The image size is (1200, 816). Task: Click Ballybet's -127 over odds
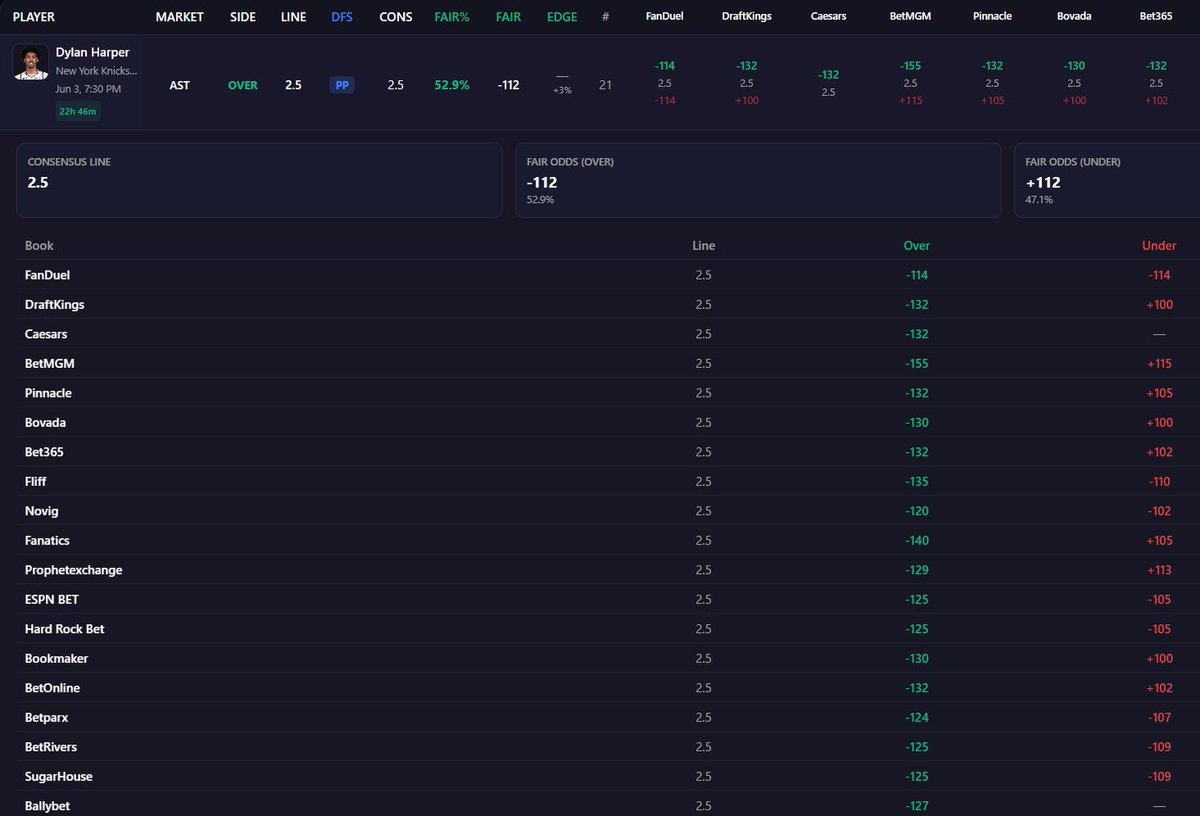[x=916, y=805]
